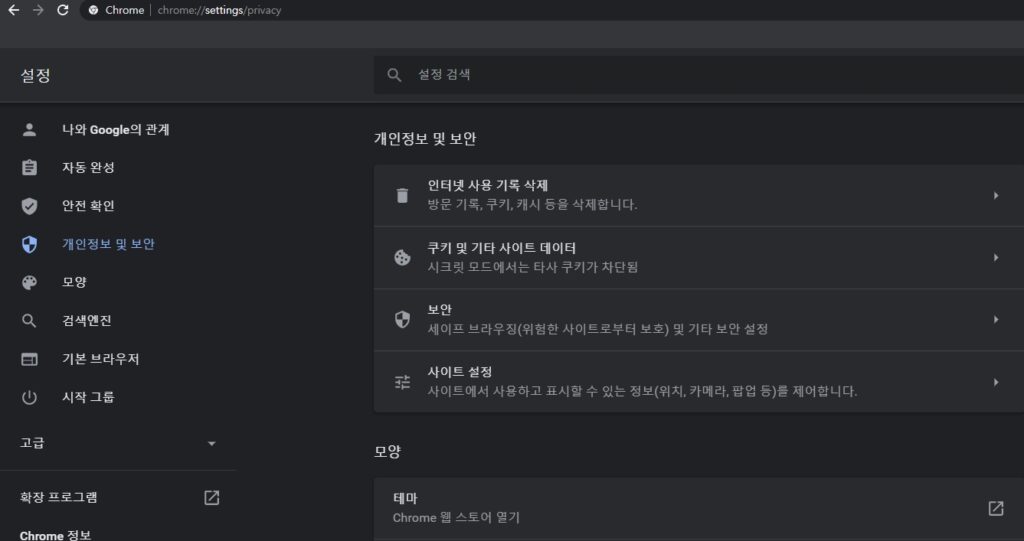Click the cookie icon in 쿠키 및 기타 사이트 데이터
Screen dimensions: 1024x541
tap(402, 257)
